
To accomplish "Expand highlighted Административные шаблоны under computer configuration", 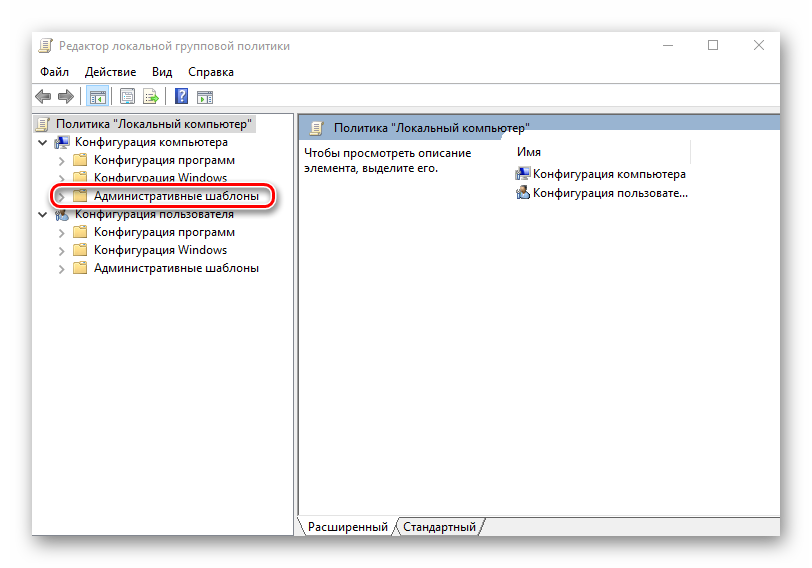I will point(61,197).
